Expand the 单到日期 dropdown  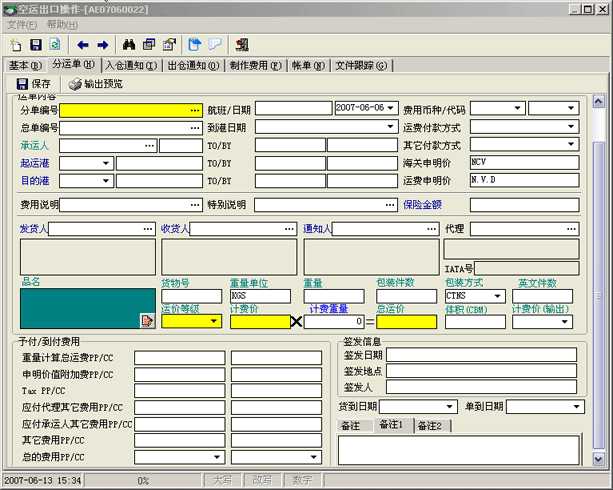(577, 407)
